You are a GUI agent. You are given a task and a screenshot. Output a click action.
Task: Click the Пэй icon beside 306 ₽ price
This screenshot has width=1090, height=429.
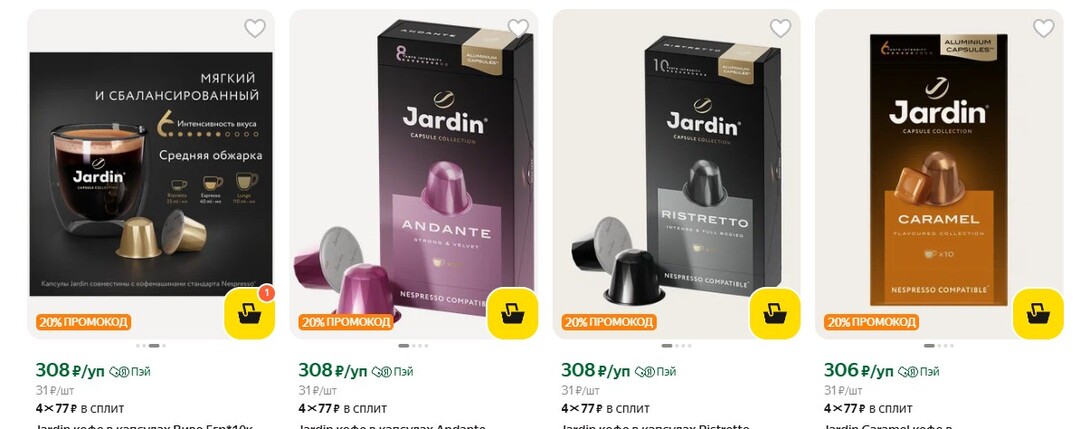[918, 372]
